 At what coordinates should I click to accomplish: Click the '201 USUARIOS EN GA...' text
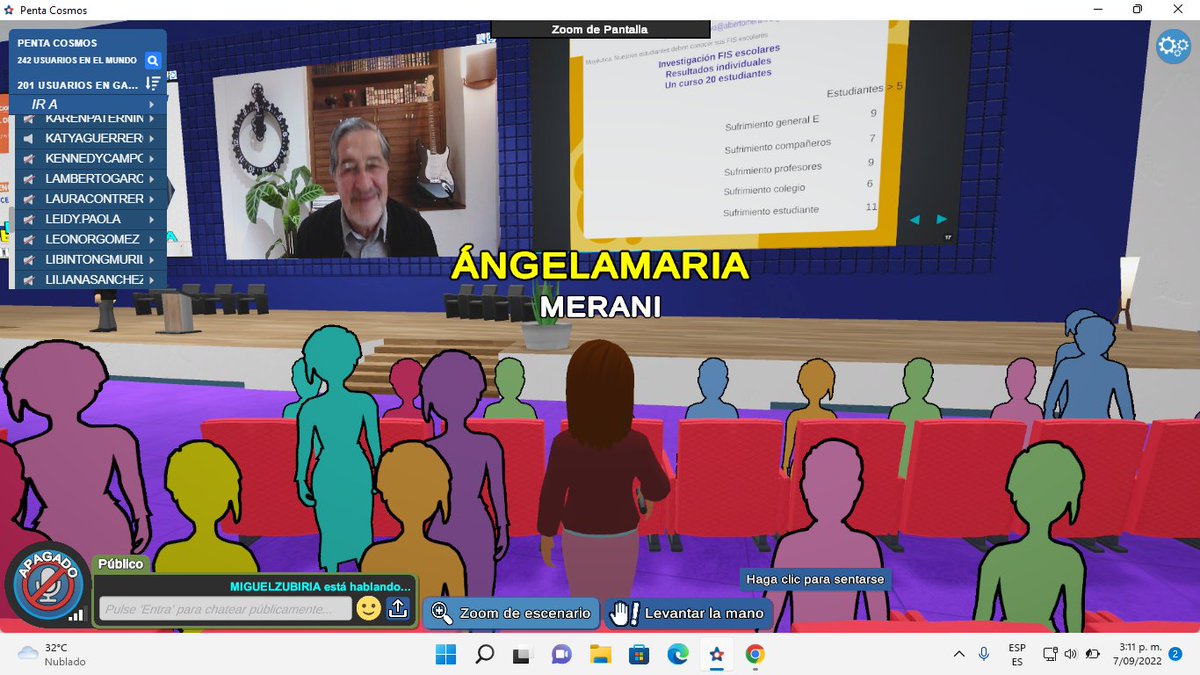click(79, 85)
